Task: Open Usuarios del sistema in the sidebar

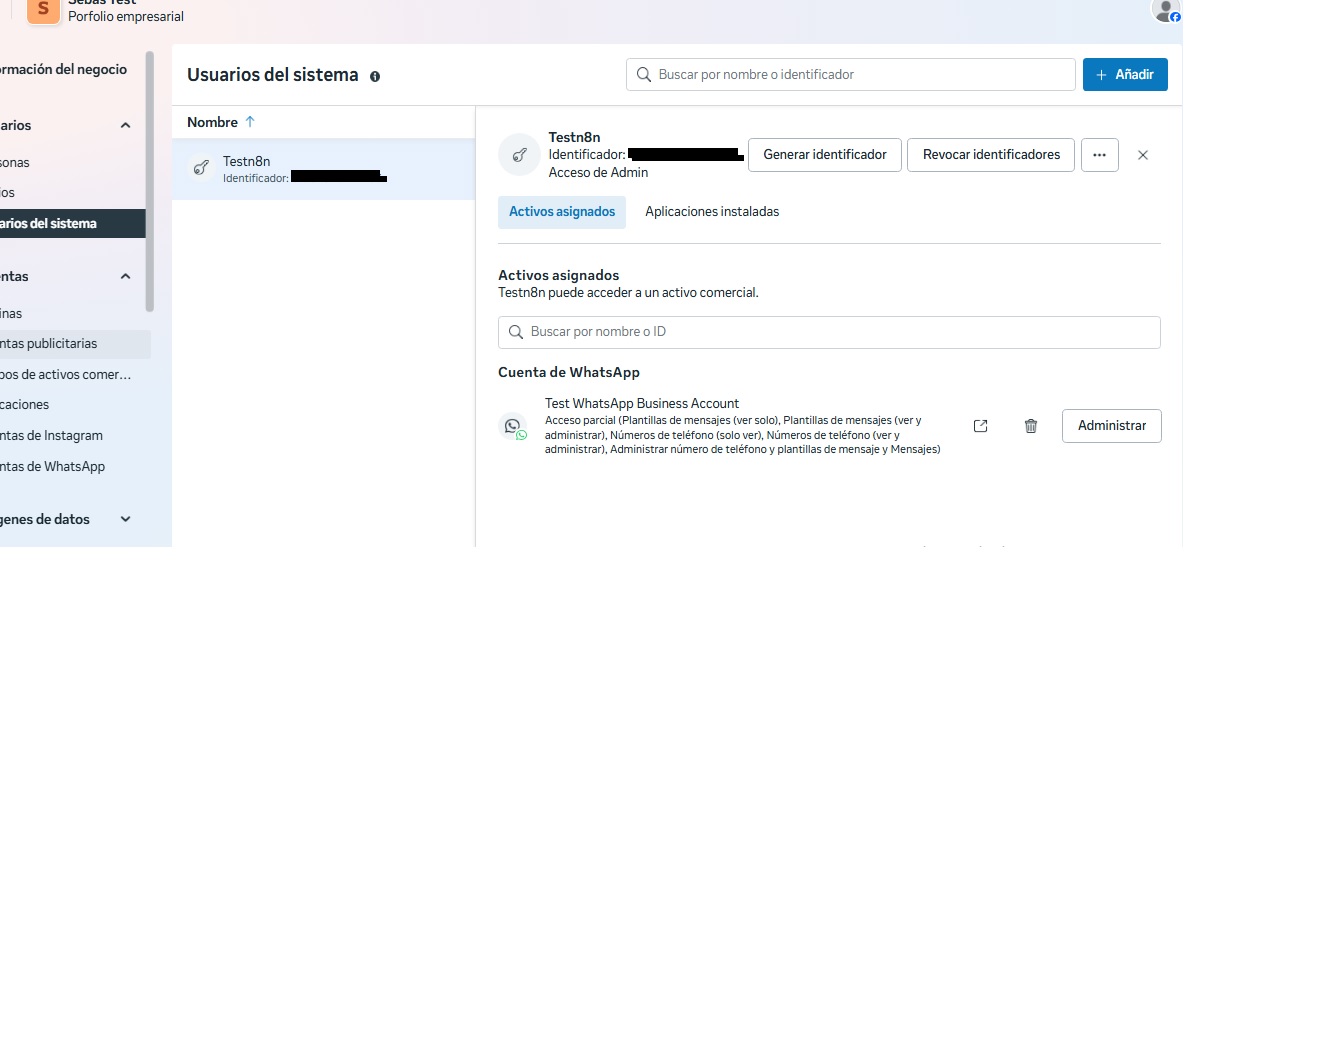Action: [x=72, y=224]
